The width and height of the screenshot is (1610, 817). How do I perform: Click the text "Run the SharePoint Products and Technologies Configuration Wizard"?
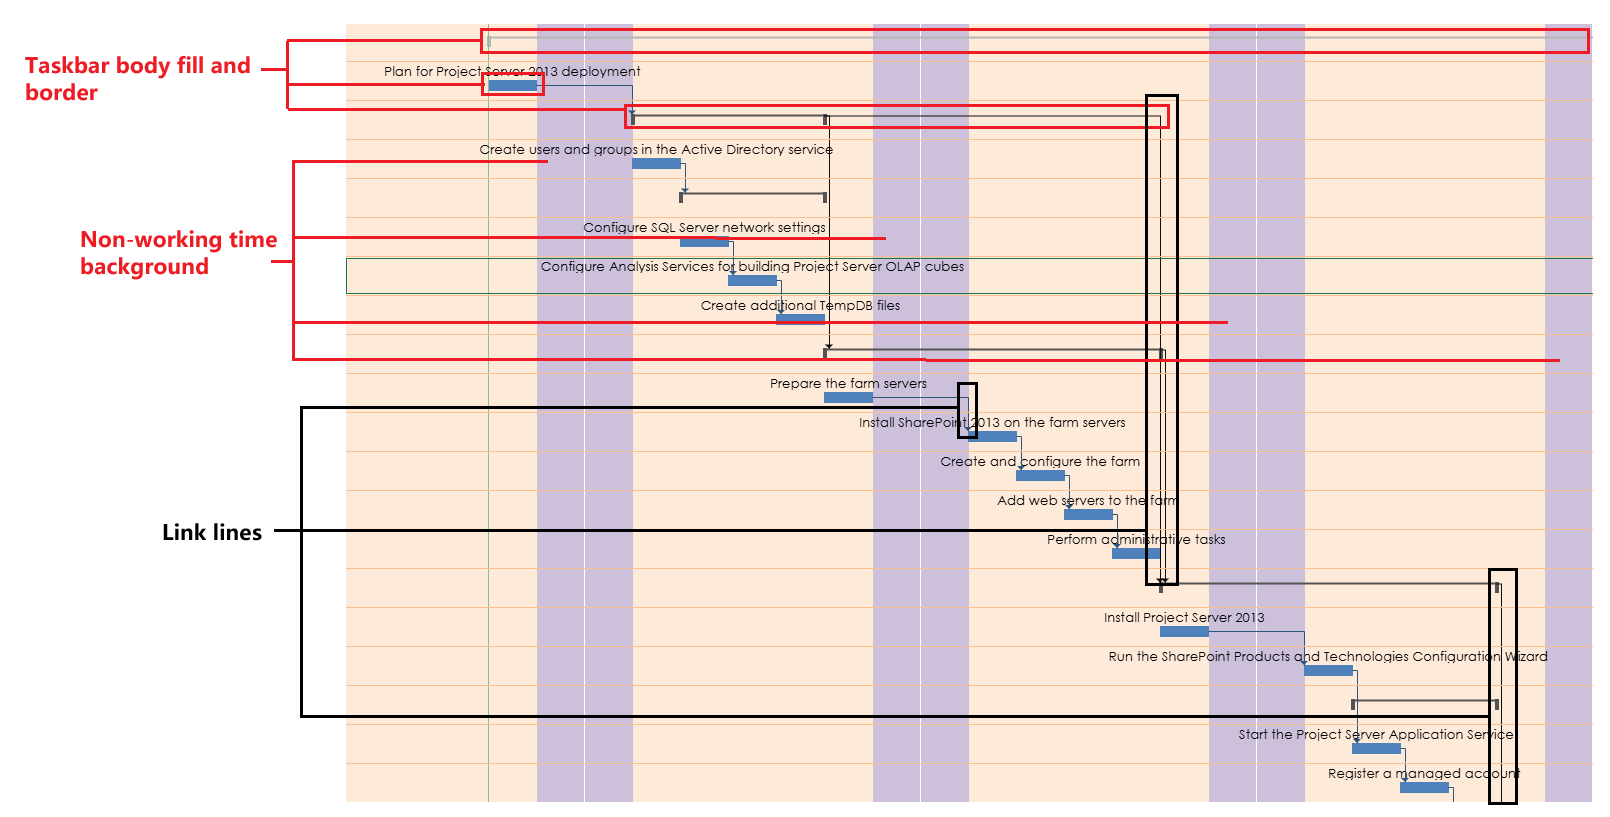click(1328, 657)
